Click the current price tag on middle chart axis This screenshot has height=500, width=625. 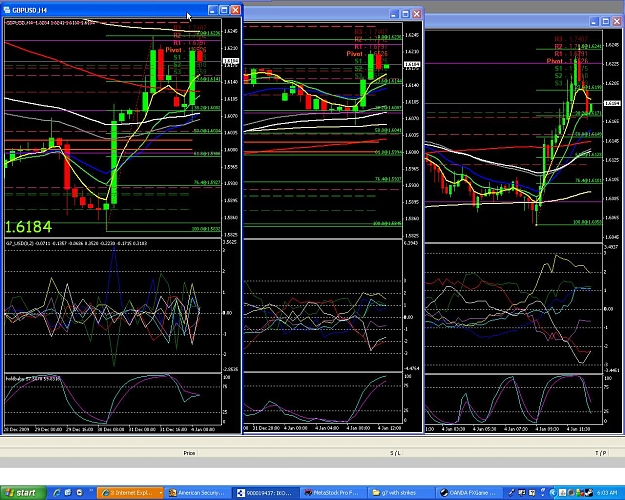coord(412,64)
